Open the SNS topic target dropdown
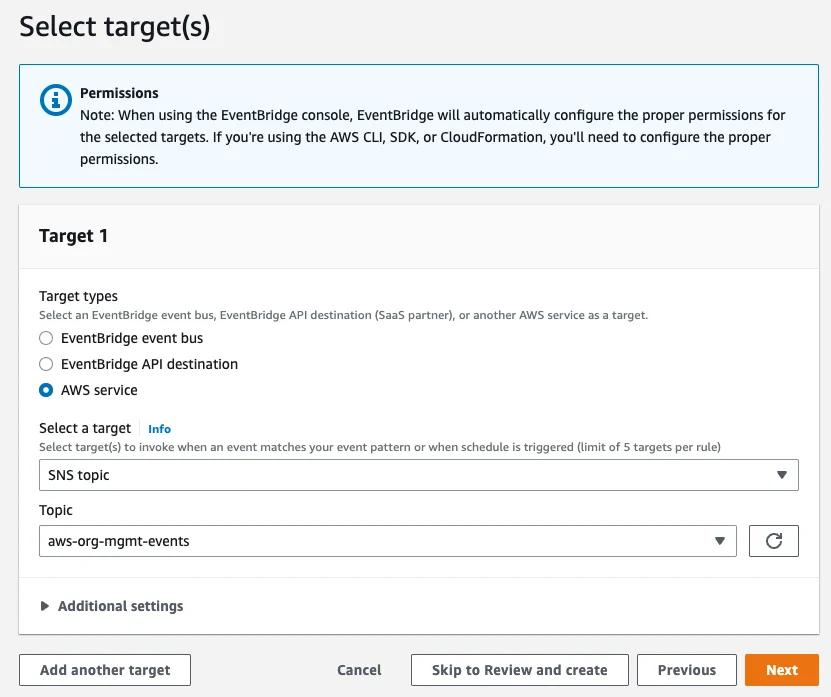The height and width of the screenshot is (697, 831). coord(418,475)
